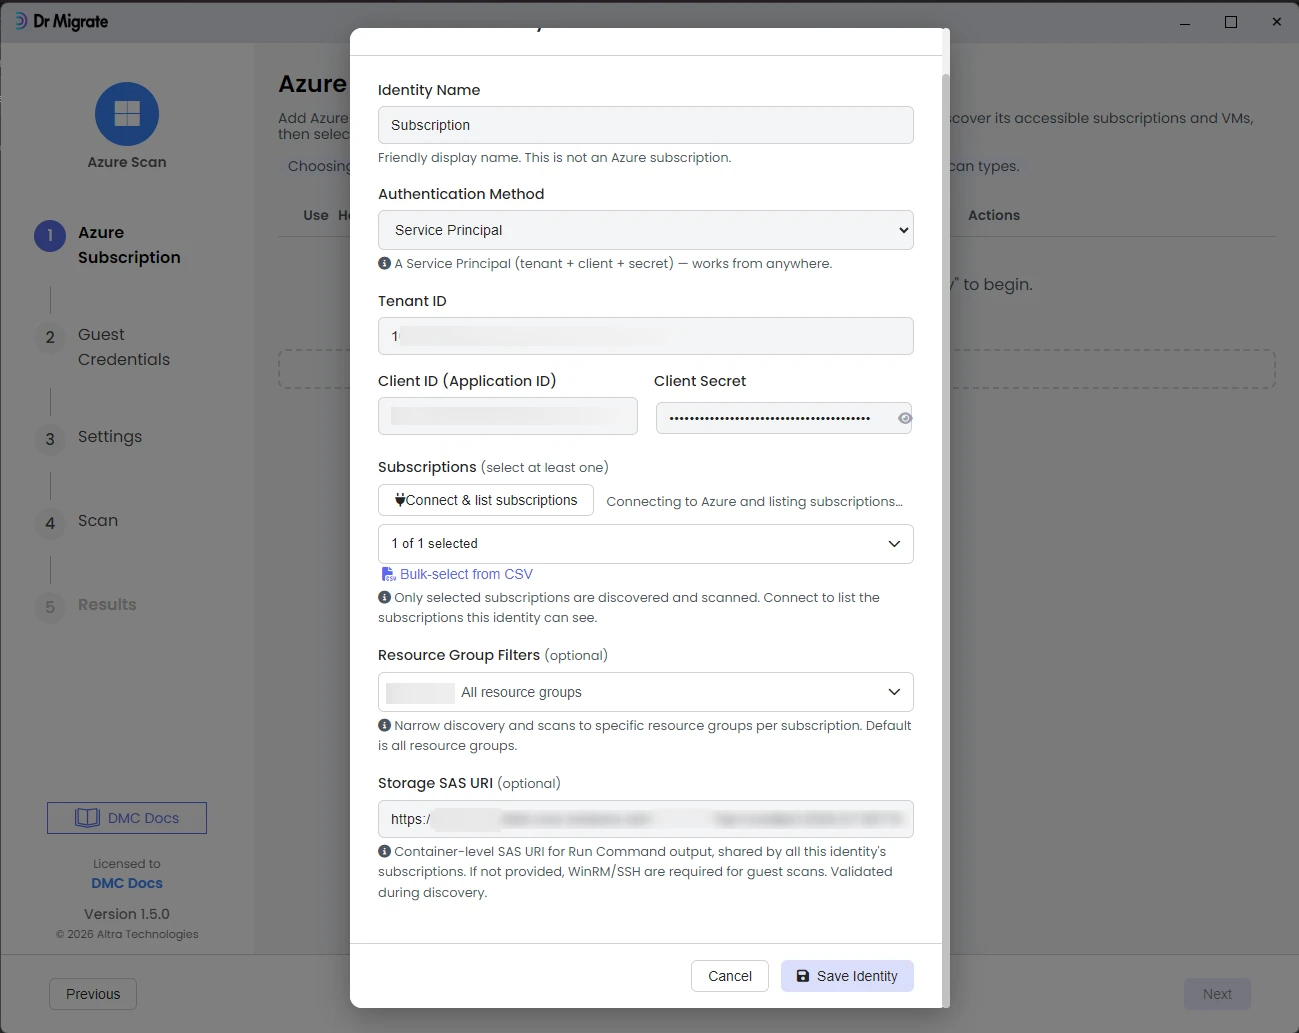Click Connect & list subscriptions button

coord(486,500)
